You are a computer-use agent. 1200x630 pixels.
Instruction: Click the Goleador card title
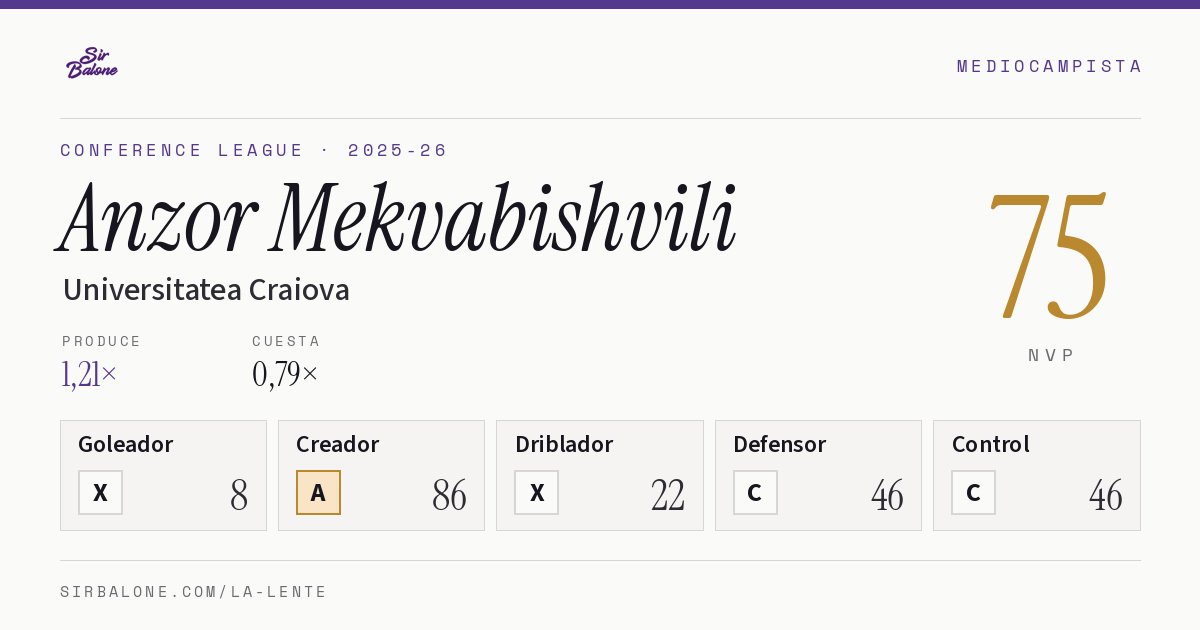tap(126, 444)
